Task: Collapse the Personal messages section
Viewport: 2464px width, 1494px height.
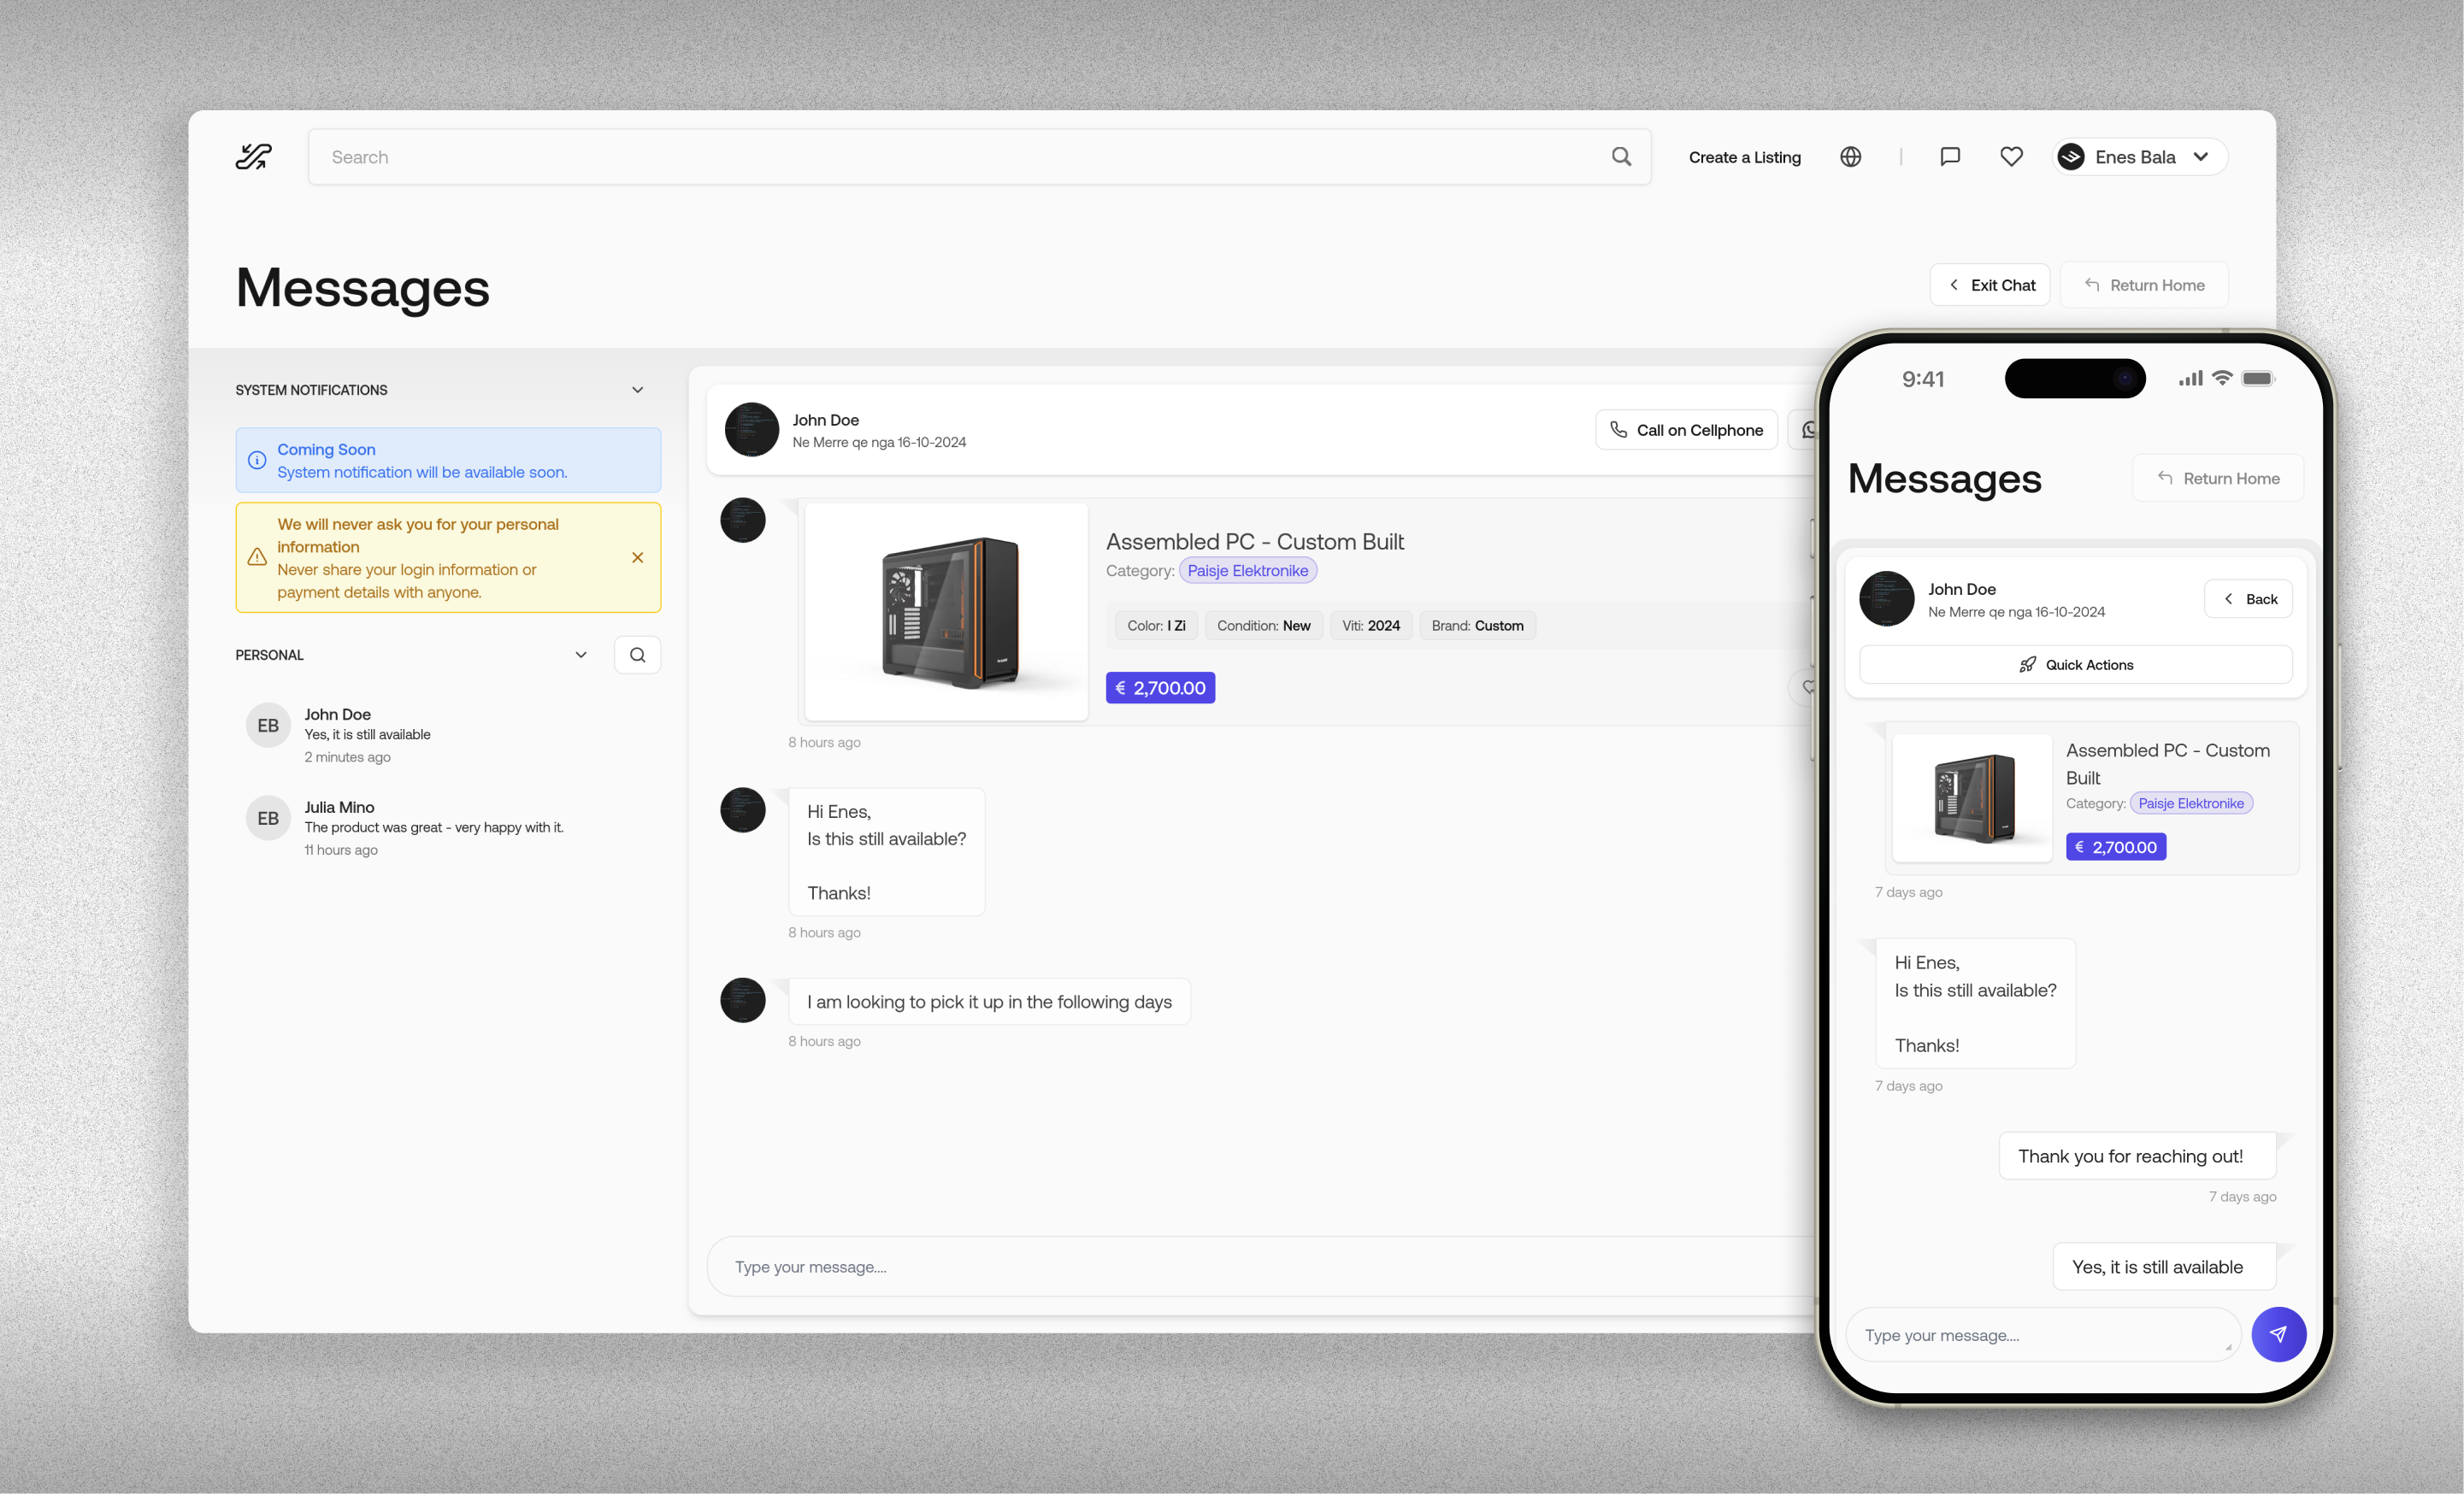Action: pos(582,653)
